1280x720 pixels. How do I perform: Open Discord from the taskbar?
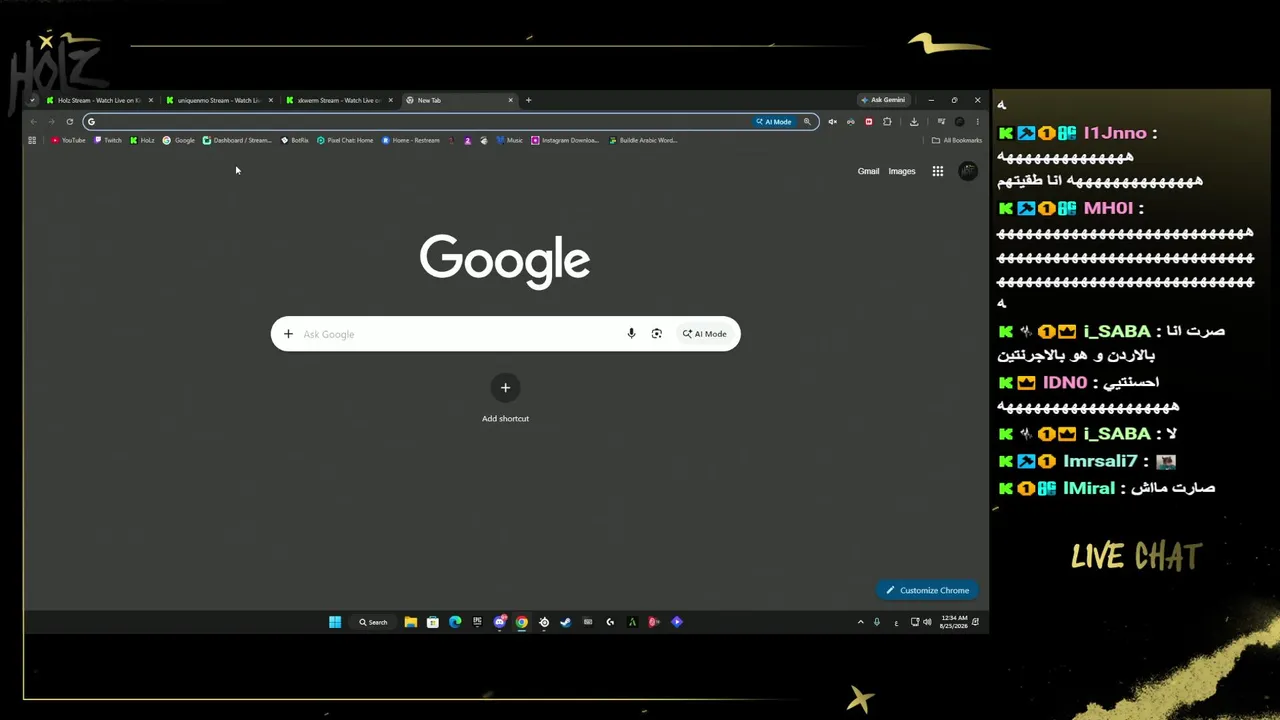(500, 622)
